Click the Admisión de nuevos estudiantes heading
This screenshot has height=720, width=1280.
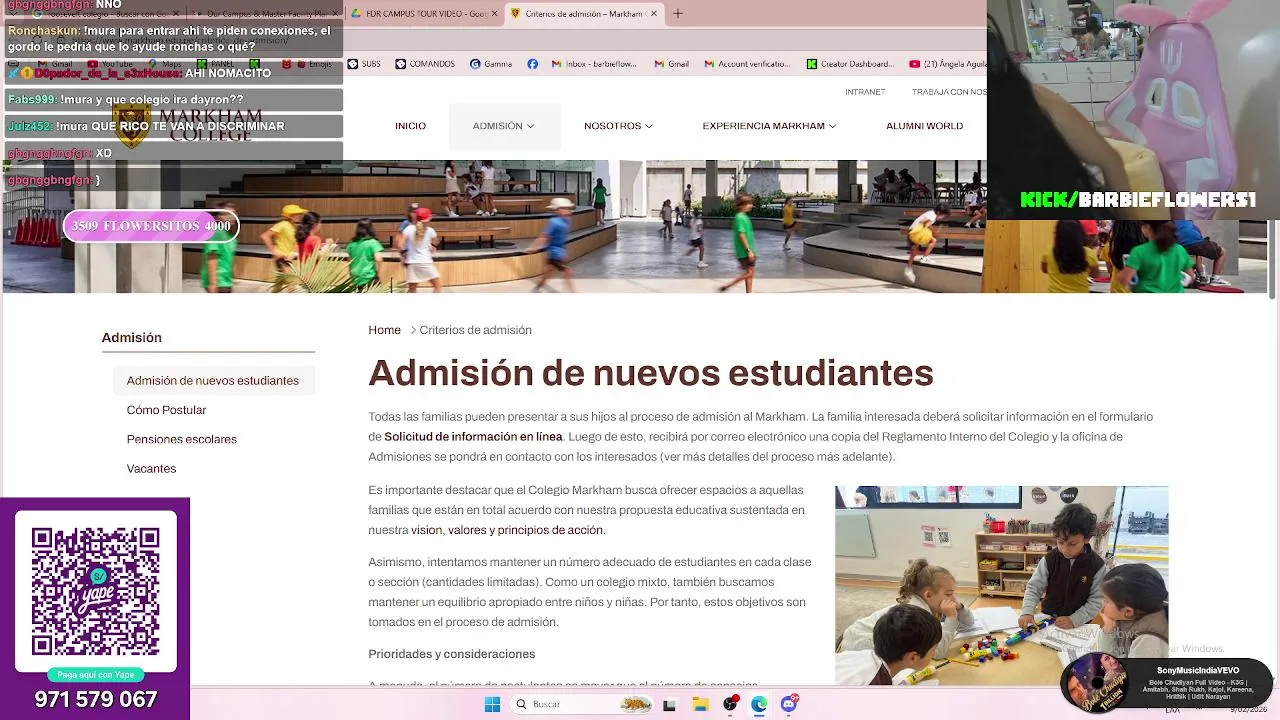tap(650, 373)
